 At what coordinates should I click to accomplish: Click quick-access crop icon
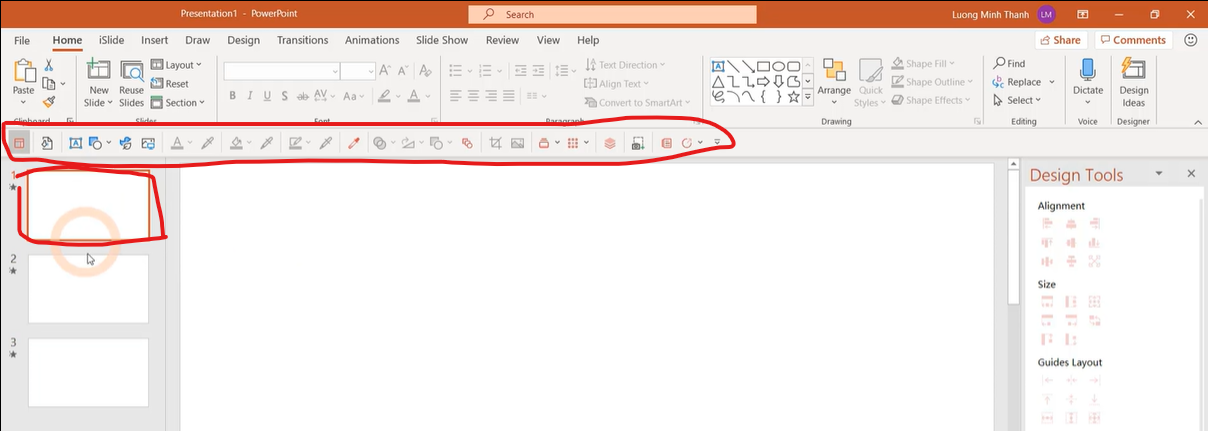[495, 143]
